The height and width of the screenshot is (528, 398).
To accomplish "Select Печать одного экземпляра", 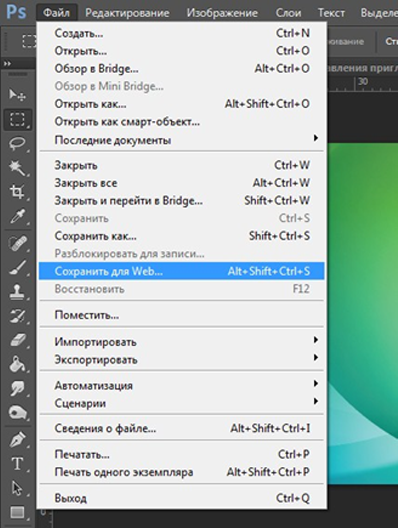I will pyautogui.click(x=182, y=472).
